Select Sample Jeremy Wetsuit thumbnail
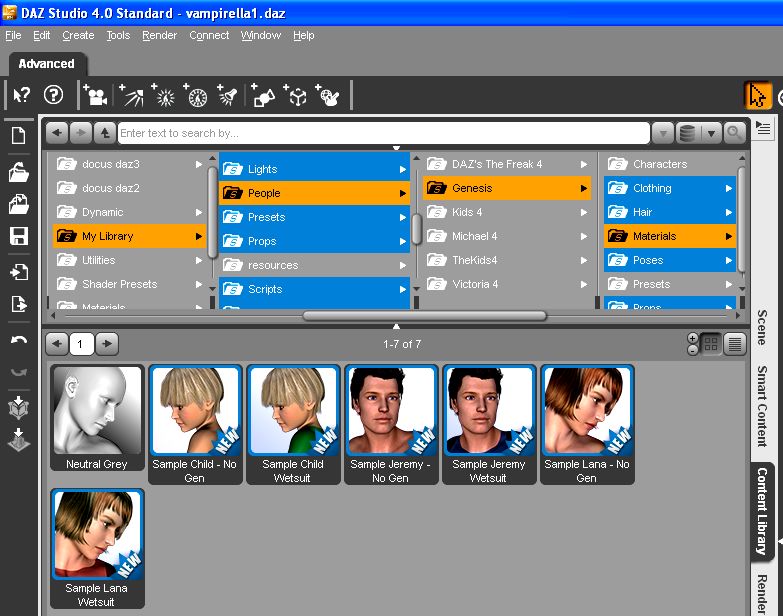The height and width of the screenshot is (616, 783). (x=489, y=424)
